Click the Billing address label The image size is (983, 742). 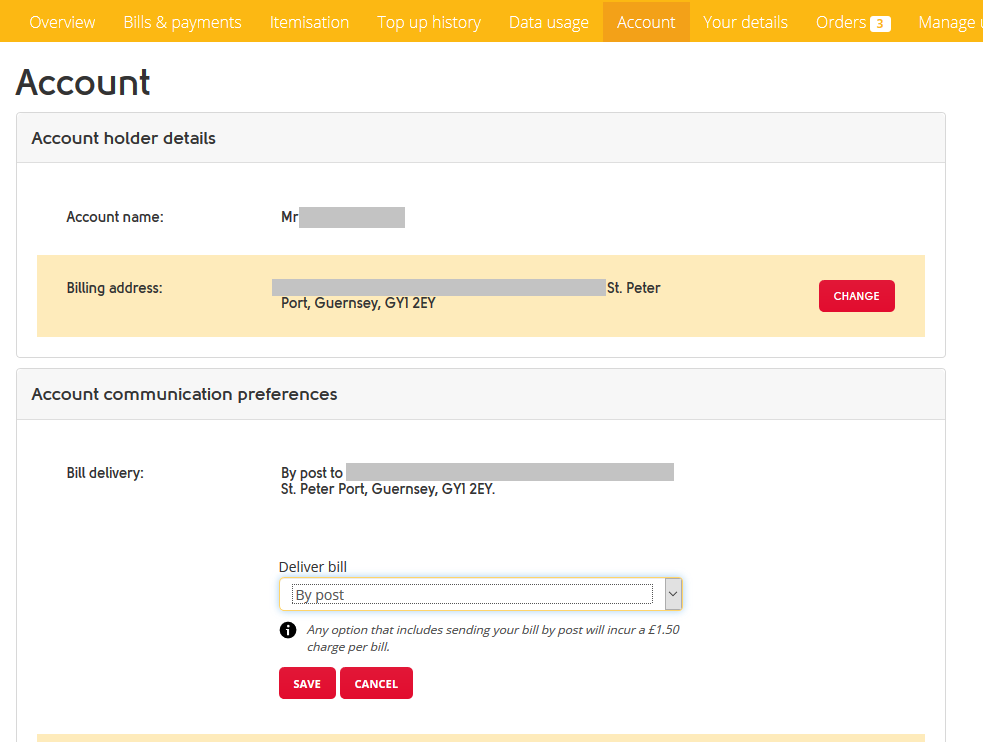pyautogui.click(x=114, y=288)
